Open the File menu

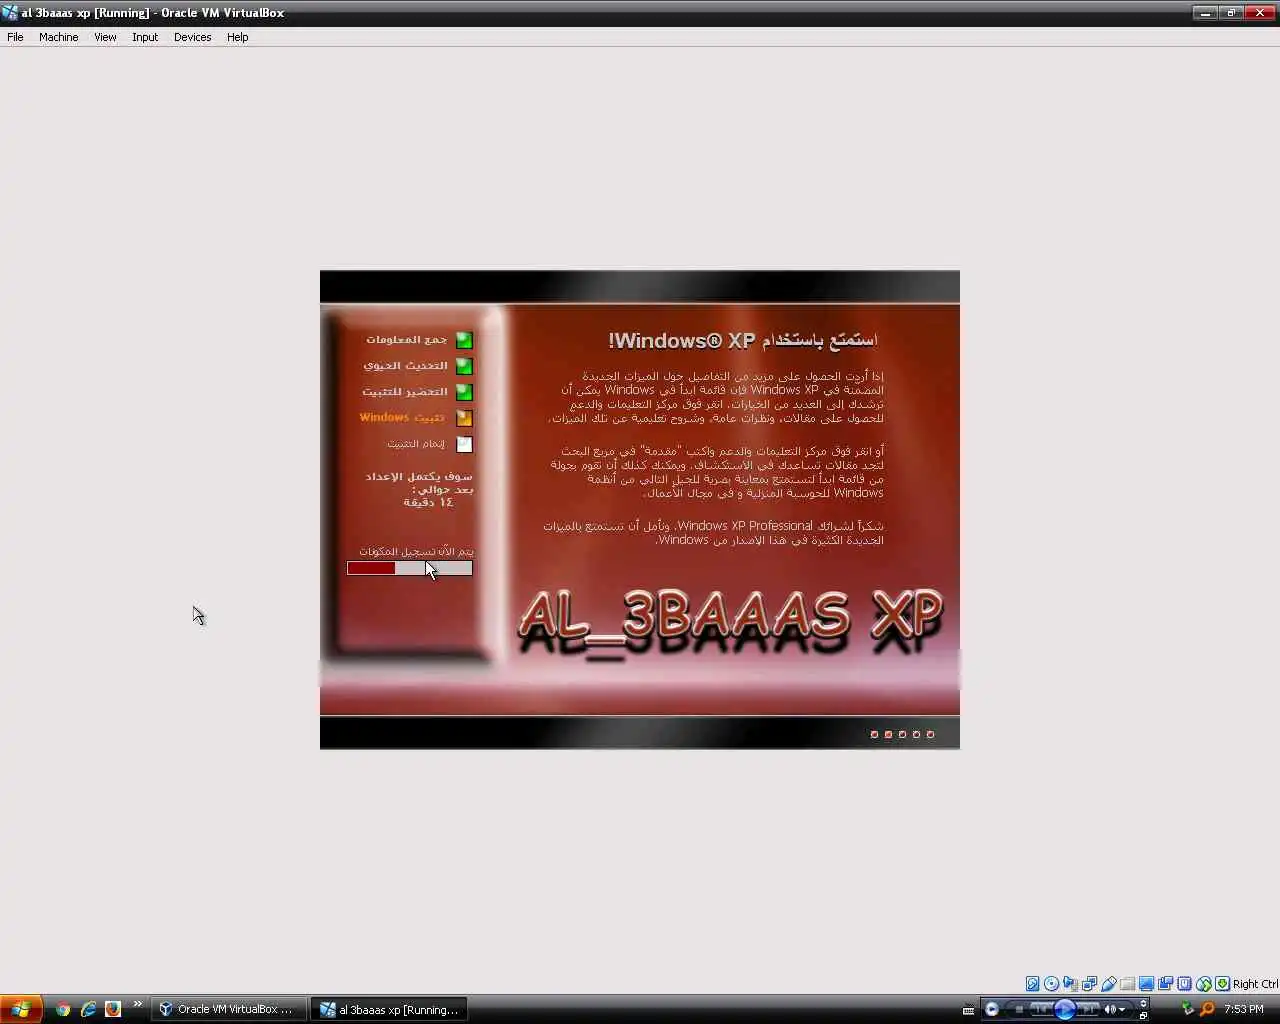(15, 37)
